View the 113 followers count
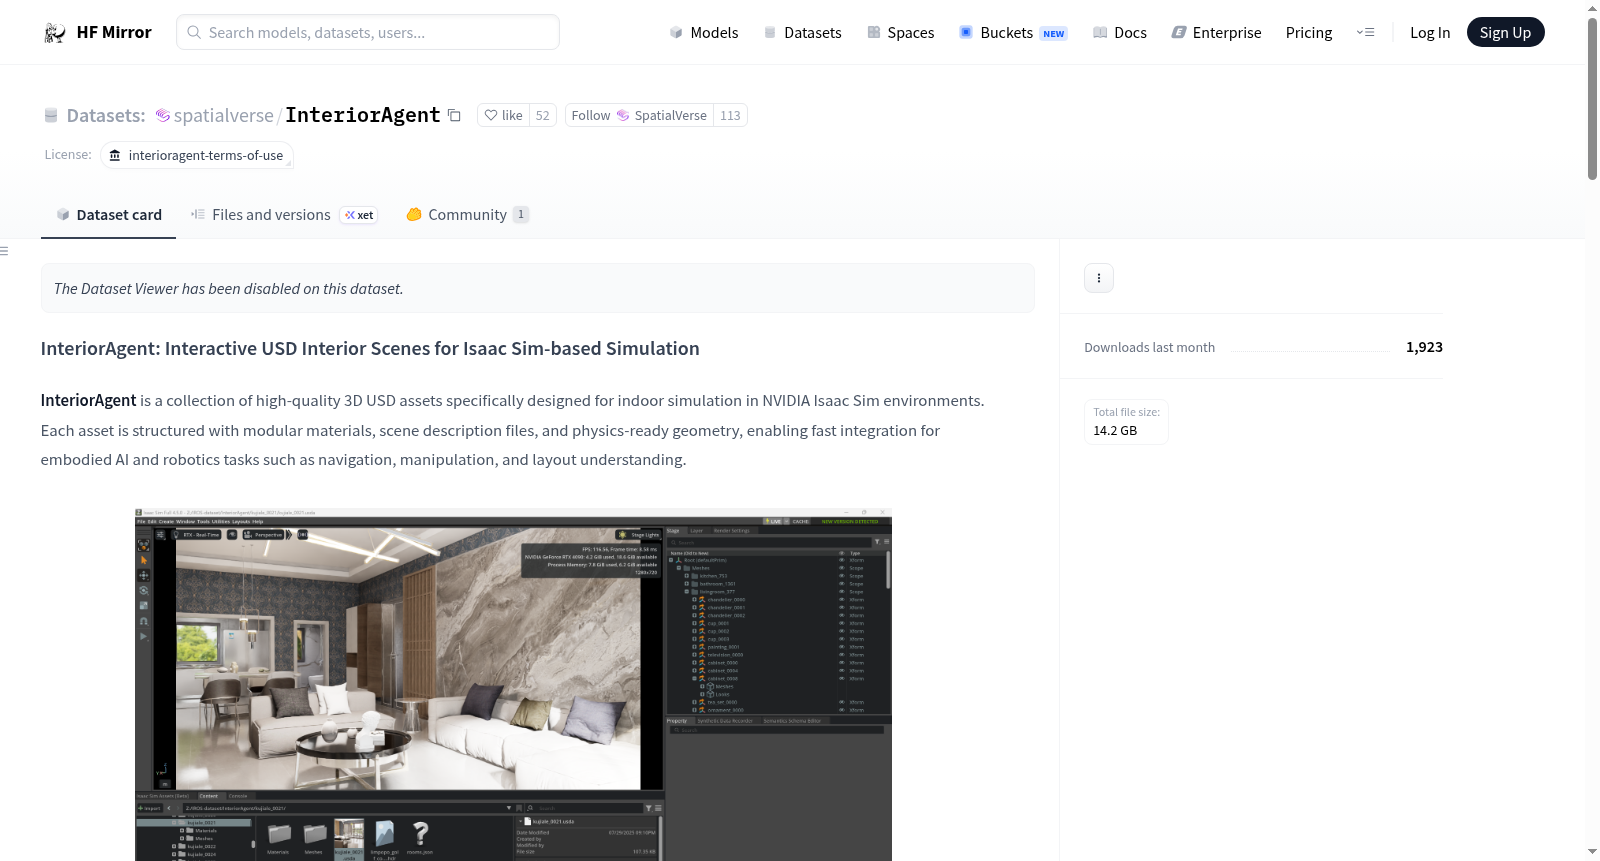 tap(730, 115)
